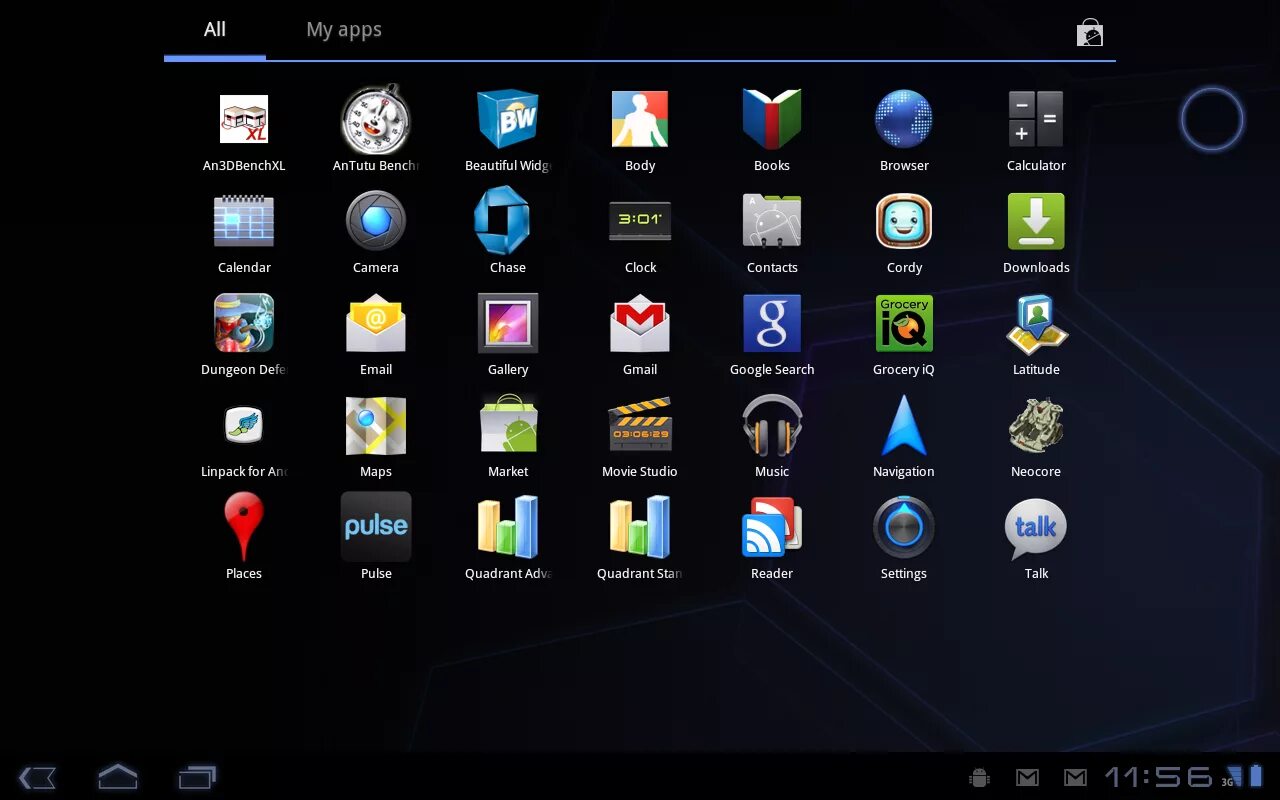The width and height of the screenshot is (1280, 800).
Task: Open the An3DBenchXL app
Action: point(244,120)
